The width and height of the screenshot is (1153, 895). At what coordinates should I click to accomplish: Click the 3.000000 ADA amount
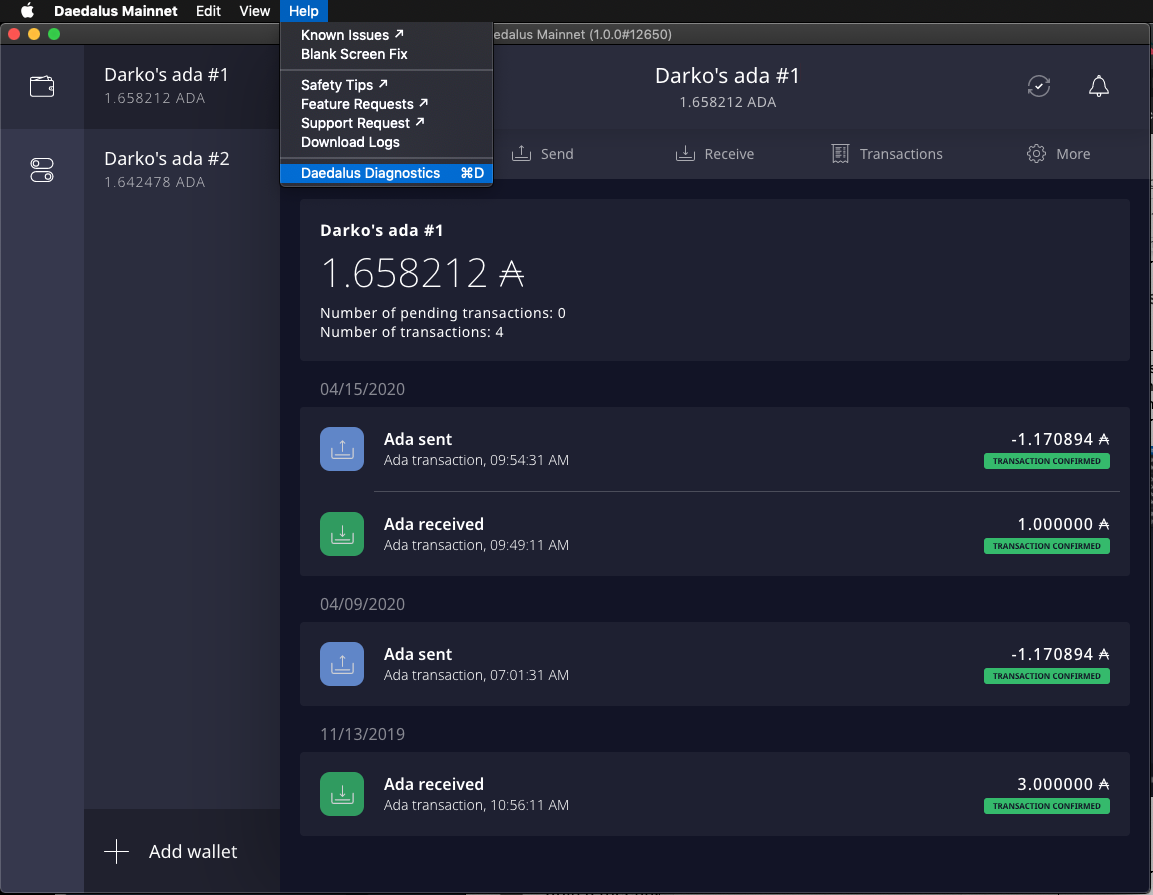pos(1063,784)
